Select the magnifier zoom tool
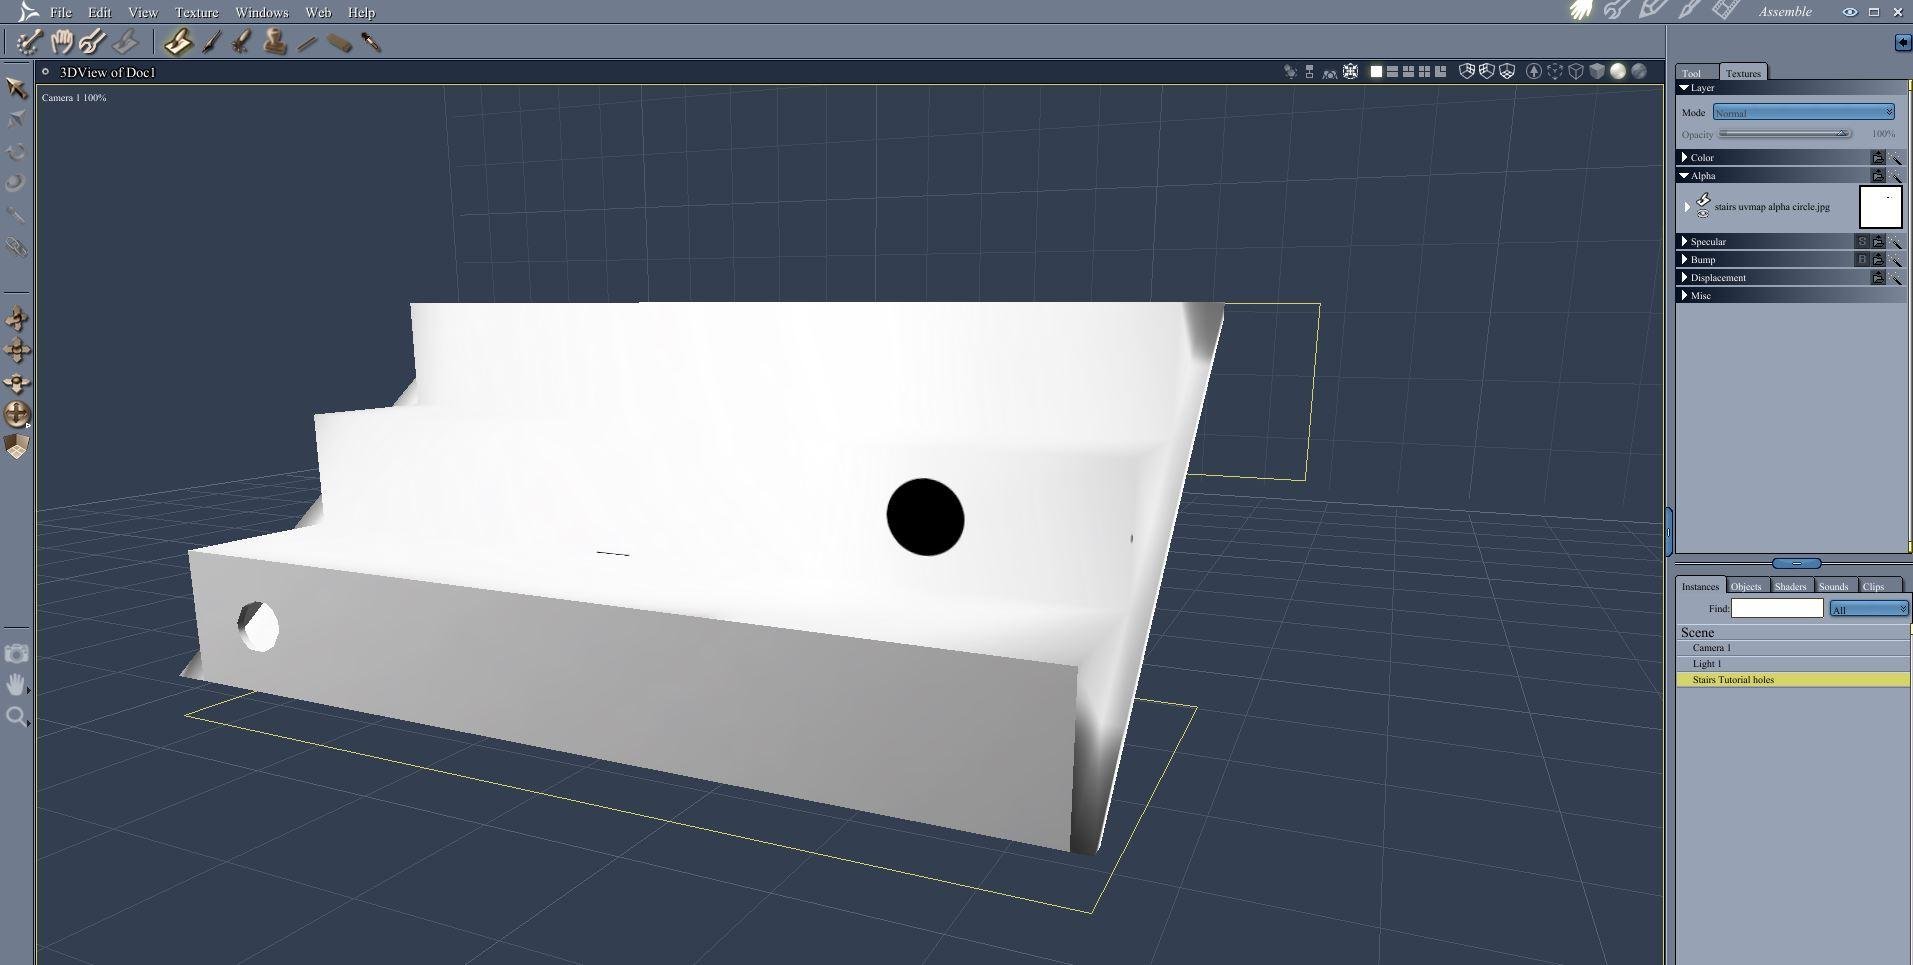Screen dimensions: 1913x965 pyautogui.click(x=17, y=717)
